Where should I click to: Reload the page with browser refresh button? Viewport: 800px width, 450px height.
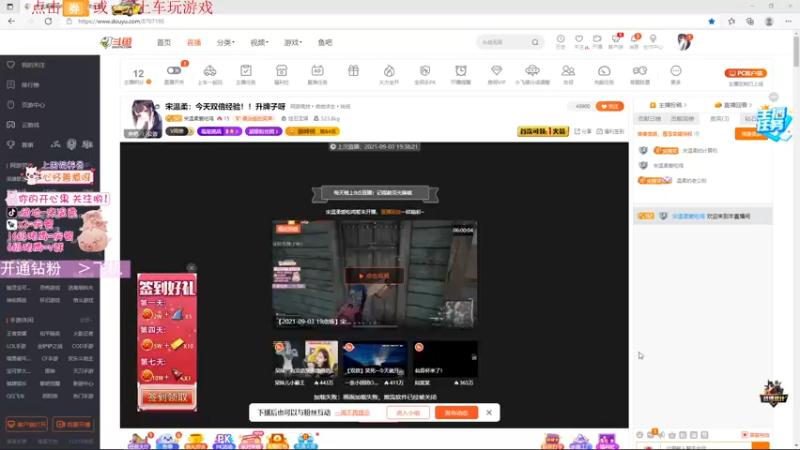[48, 21]
